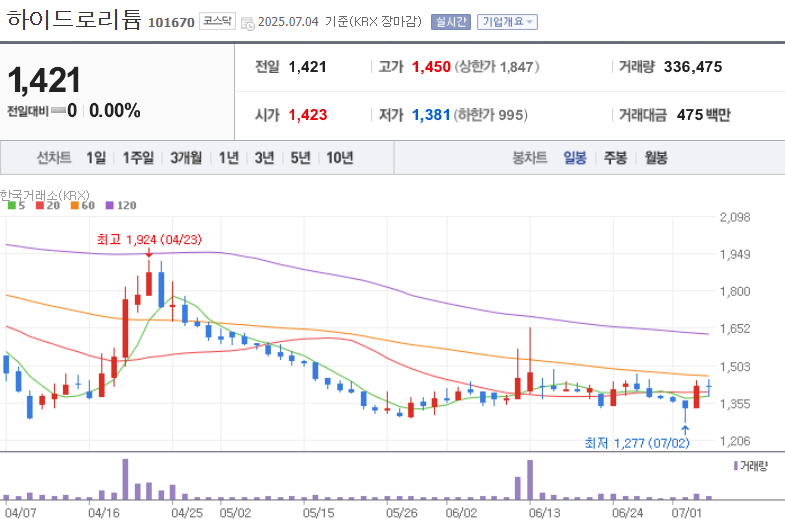Image resolution: width=785 pixels, height=522 pixels.
Task: Select the 일봉 candlestick chart
Action: pos(575,158)
